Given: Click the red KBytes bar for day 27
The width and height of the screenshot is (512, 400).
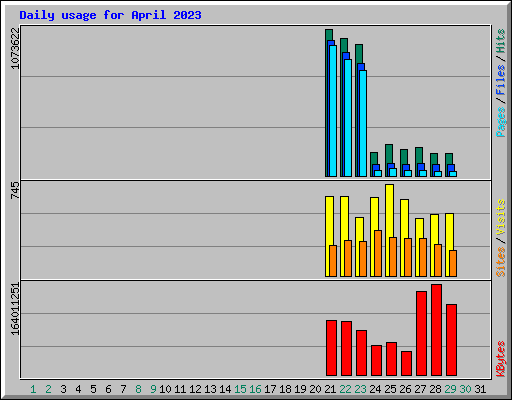Looking at the screenshot, I should click(421, 333).
